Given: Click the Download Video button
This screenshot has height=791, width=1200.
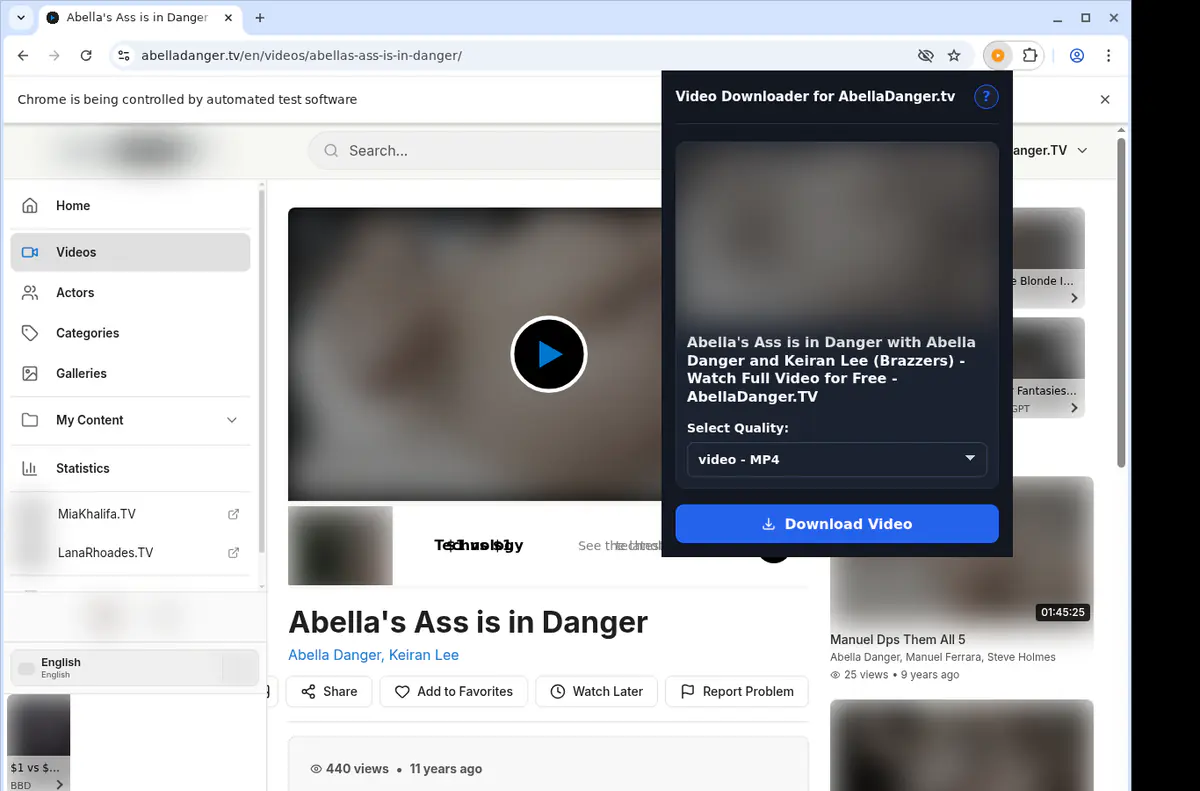Looking at the screenshot, I should [837, 524].
